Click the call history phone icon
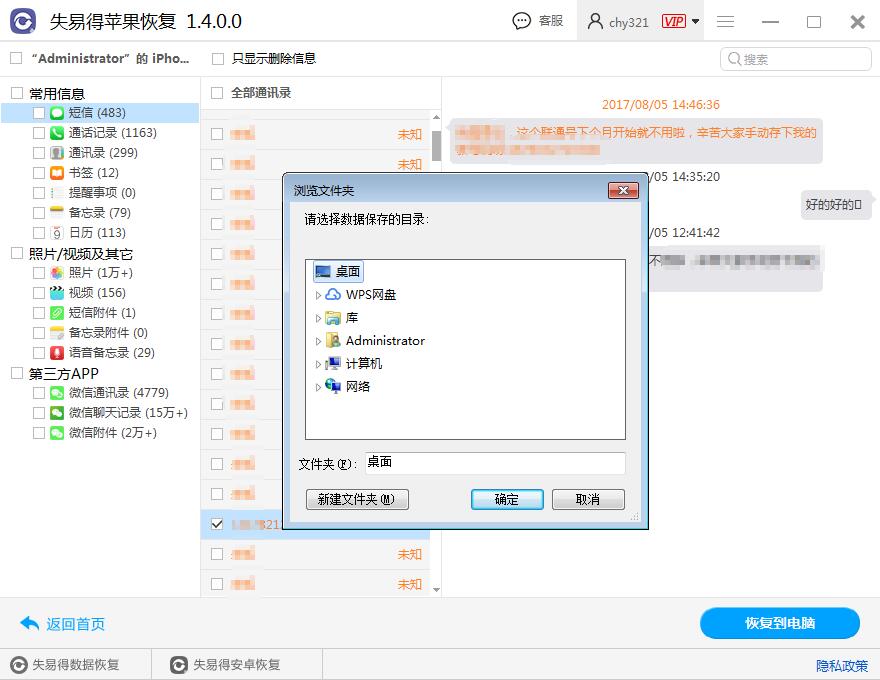This screenshot has width=880, height=680. coord(57,133)
